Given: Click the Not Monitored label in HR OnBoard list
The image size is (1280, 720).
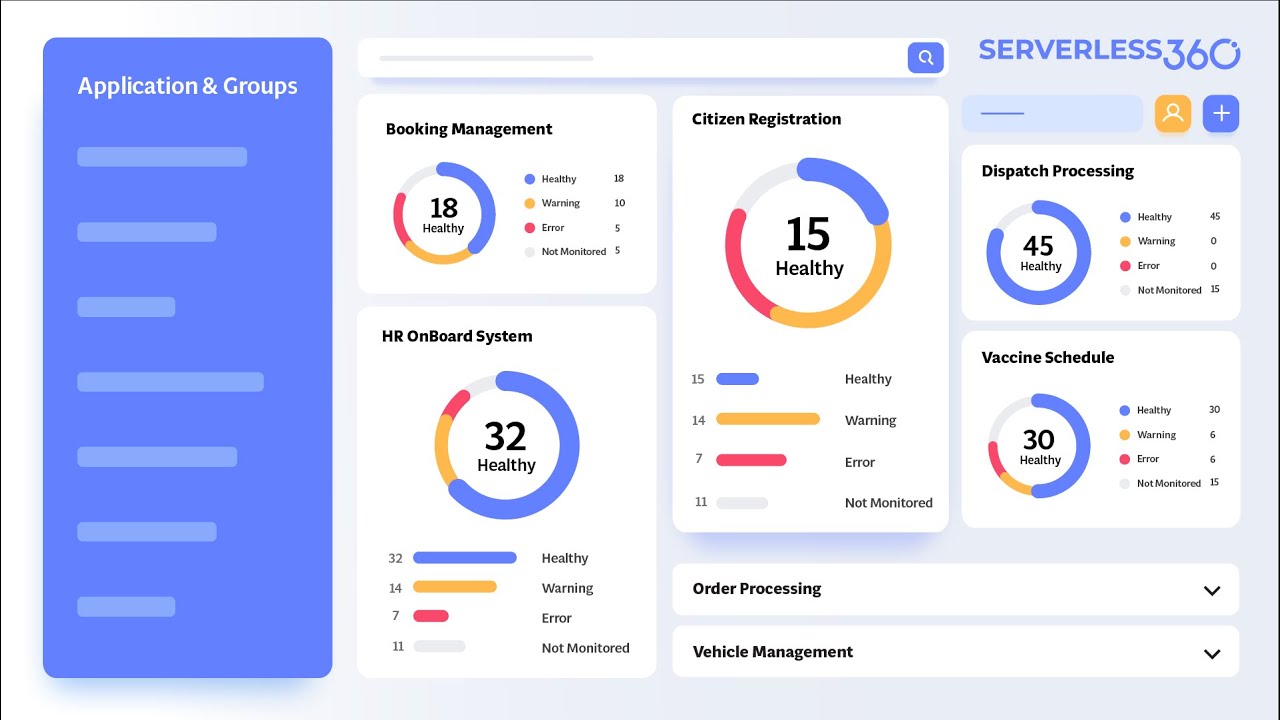Looking at the screenshot, I should pos(586,648).
